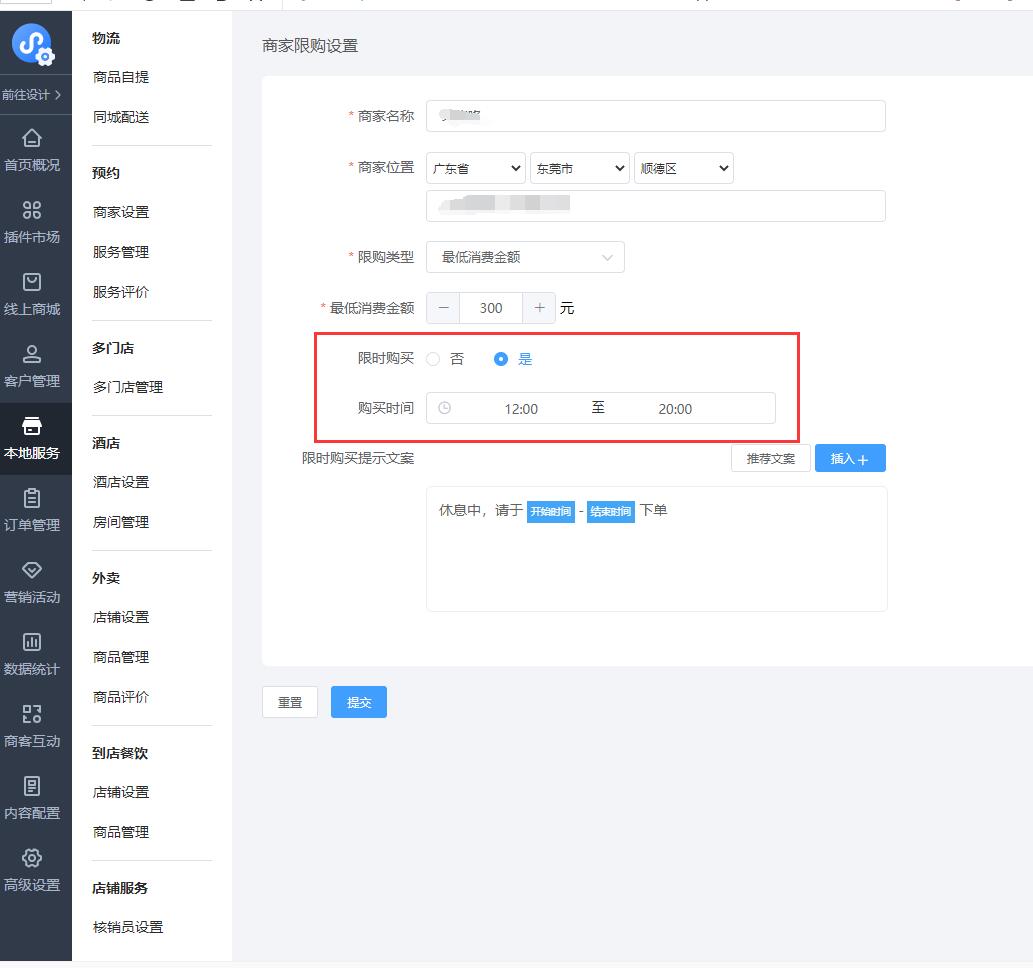Screen dimensions: 1033x968
Task: Click the 12:00 start time field
Action: click(521, 409)
